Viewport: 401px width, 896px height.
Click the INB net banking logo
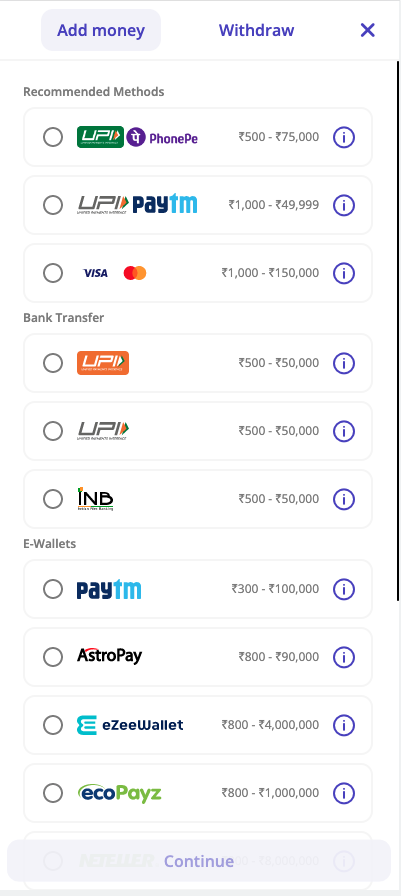coord(95,499)
